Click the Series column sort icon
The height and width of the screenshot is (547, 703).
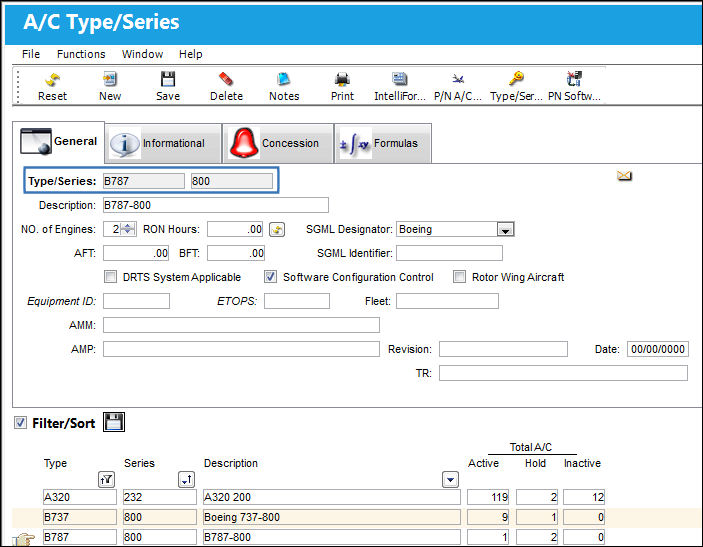187,480
